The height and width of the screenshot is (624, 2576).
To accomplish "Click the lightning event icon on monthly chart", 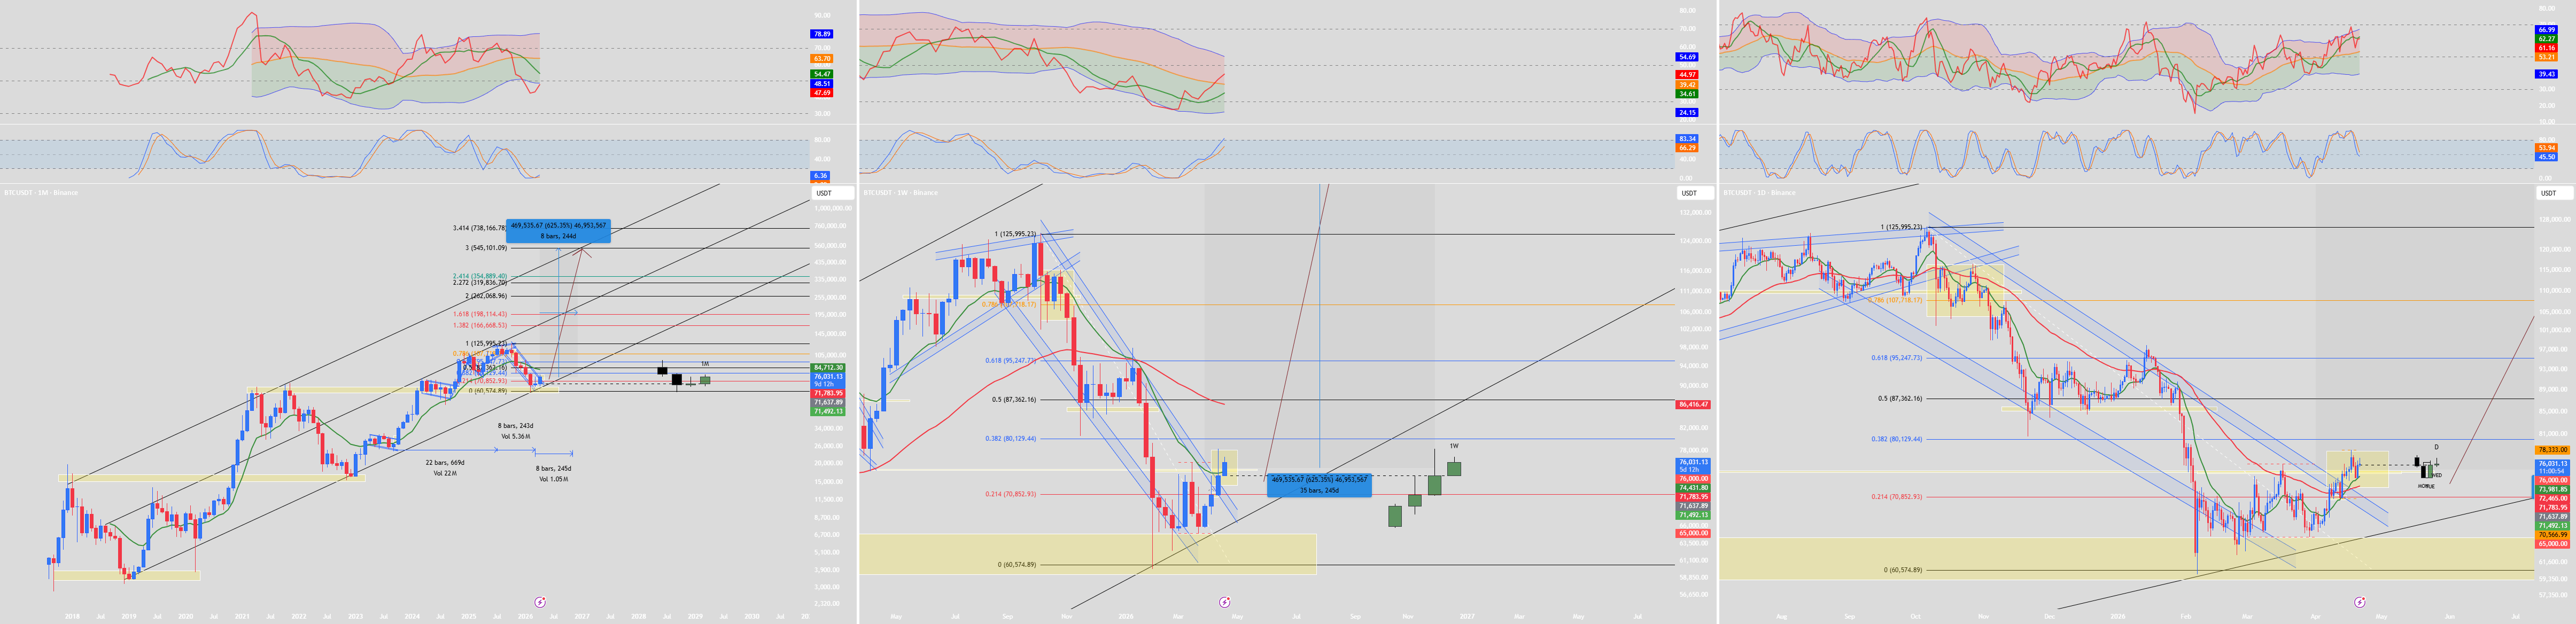I will 540,602.
